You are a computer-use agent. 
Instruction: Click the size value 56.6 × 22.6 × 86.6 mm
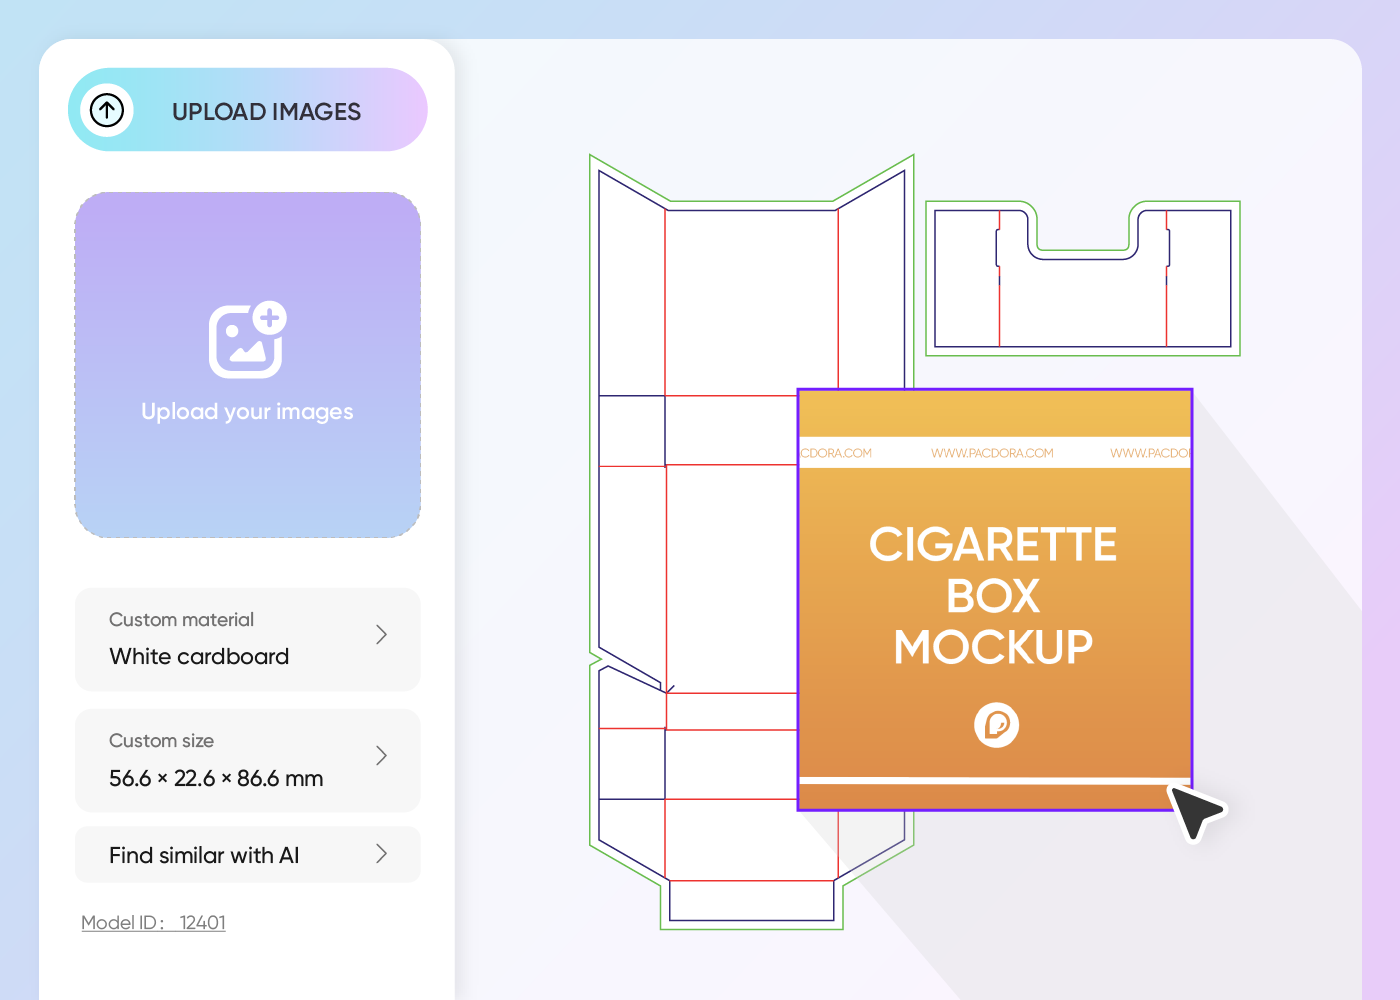point(214,777)
